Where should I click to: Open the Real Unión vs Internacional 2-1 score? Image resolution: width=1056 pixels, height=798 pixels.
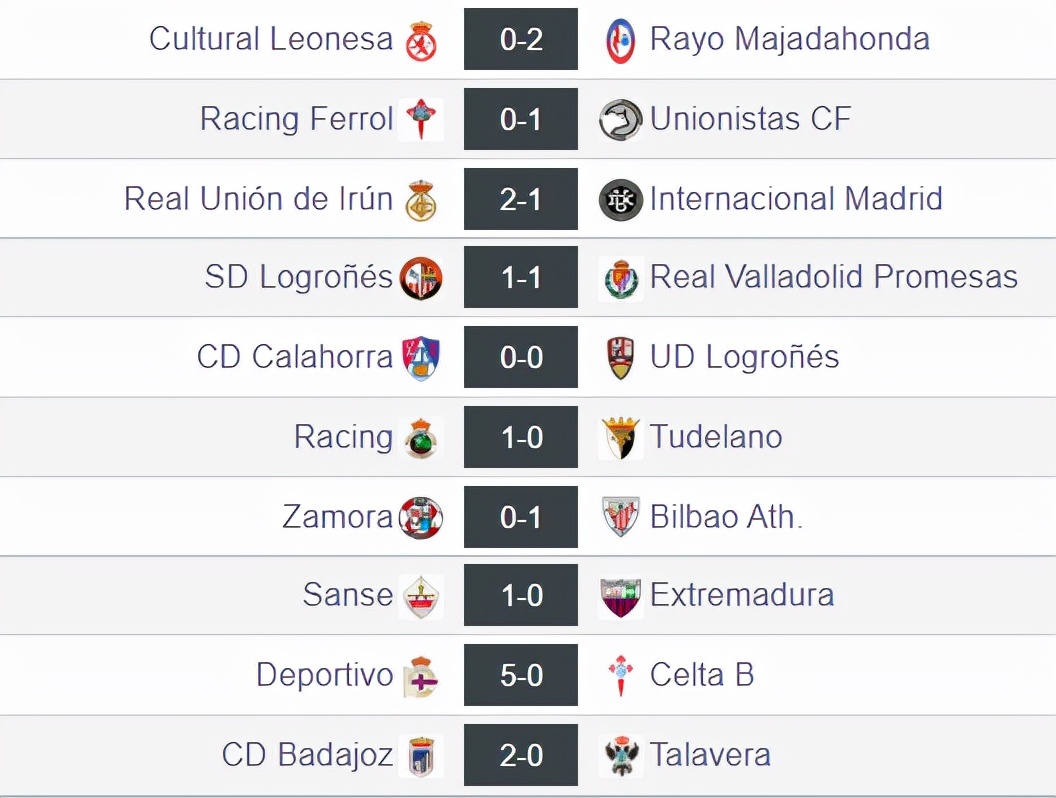tap(521, 199)
